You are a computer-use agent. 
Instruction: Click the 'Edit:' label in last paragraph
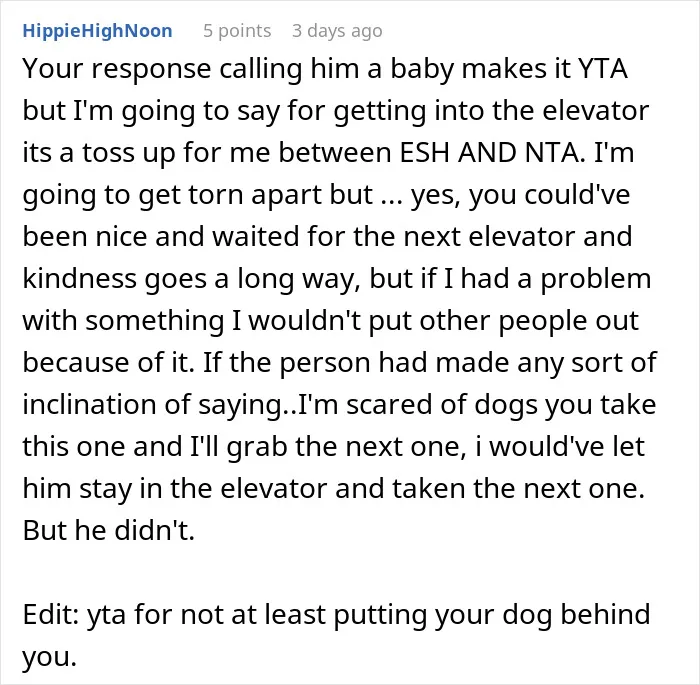(51, 614)
